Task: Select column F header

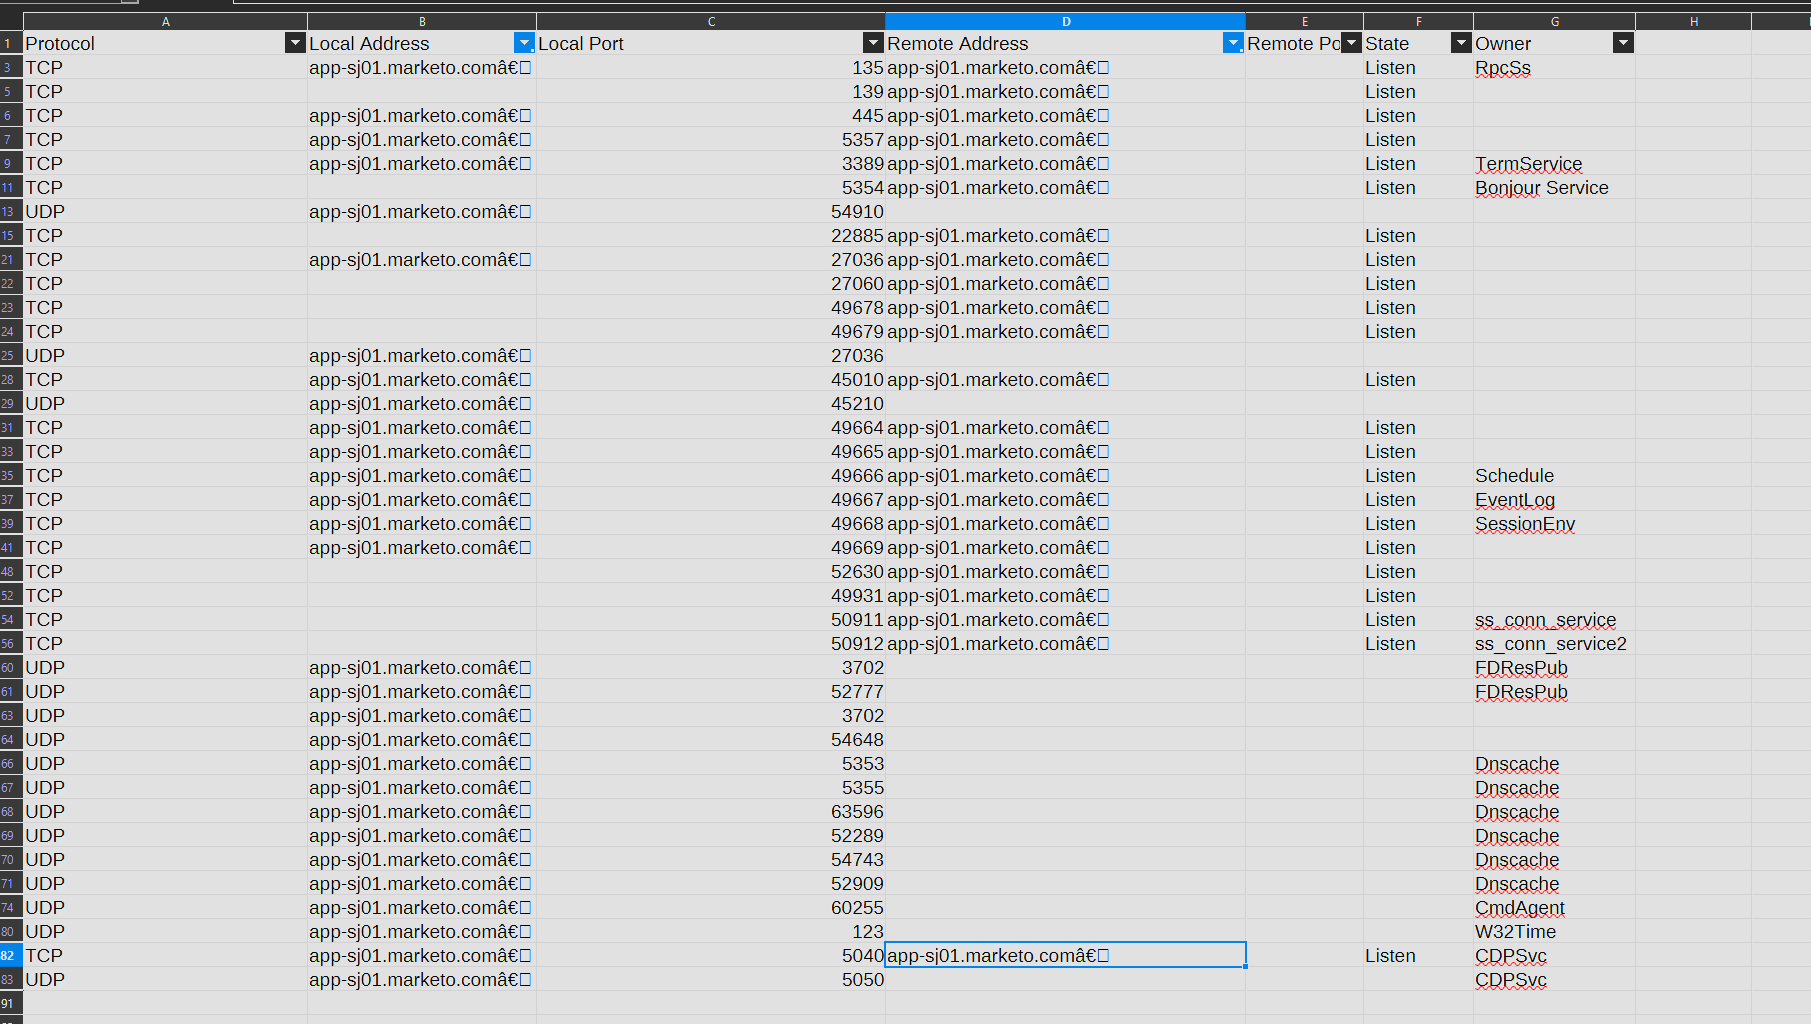Action: [1418, 21]
